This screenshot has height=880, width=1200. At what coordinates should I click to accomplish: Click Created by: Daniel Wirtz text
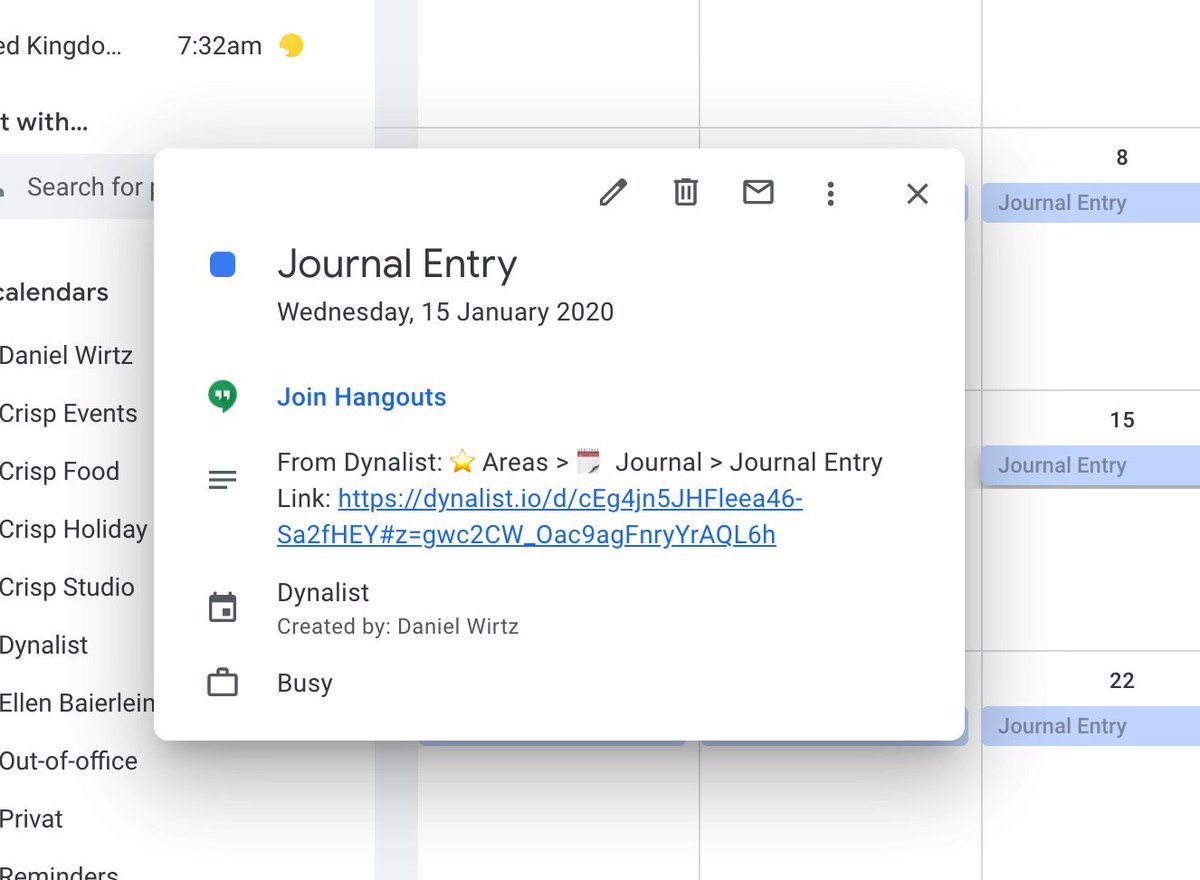(398, 627)
